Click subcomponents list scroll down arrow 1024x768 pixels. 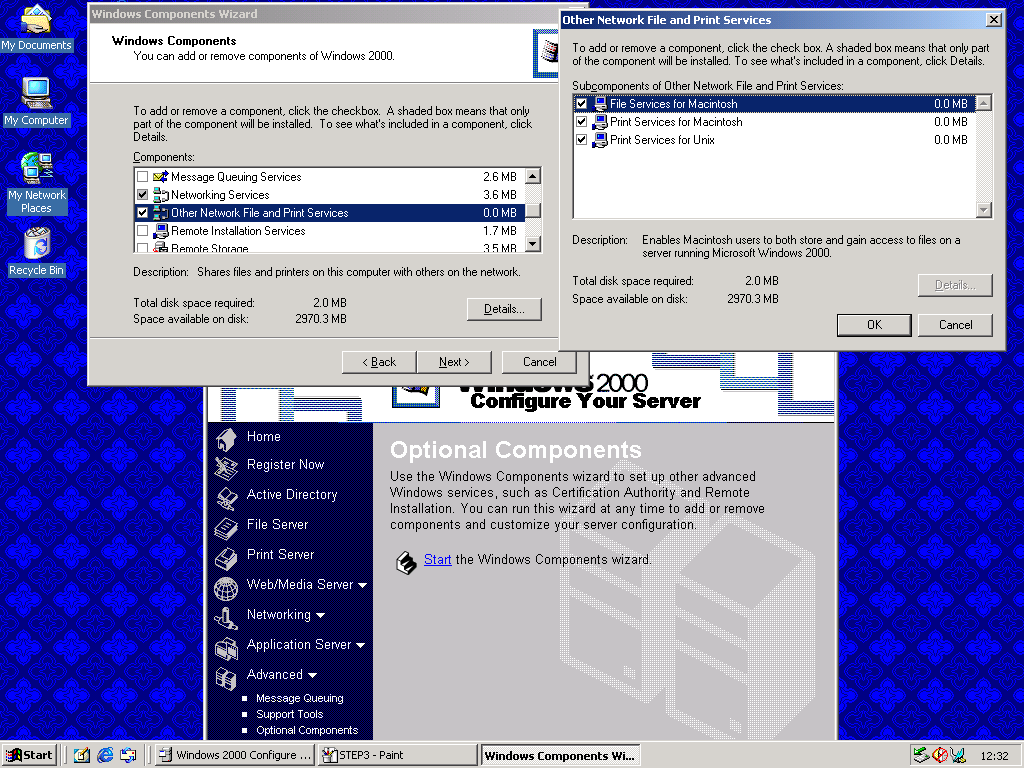click(x=984, y=210)
